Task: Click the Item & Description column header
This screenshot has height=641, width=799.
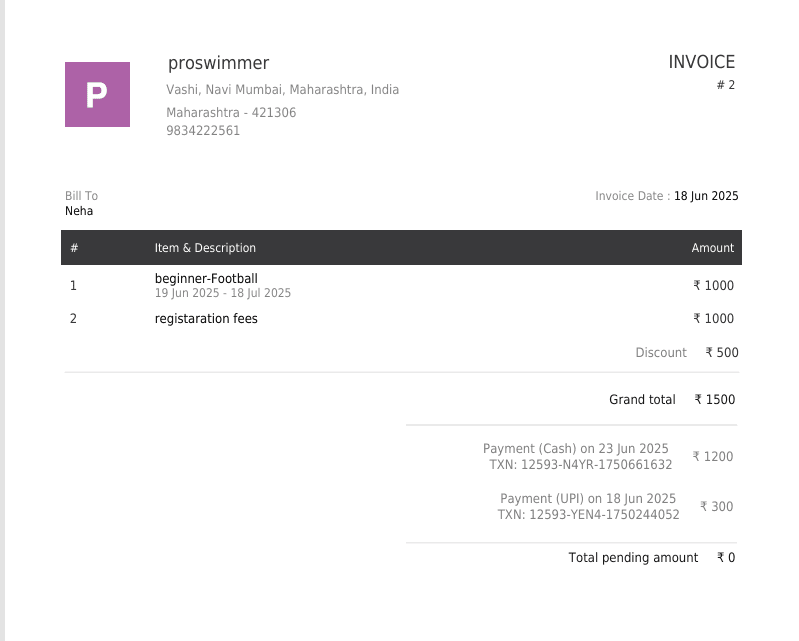Action: click(x=205, y=248)
